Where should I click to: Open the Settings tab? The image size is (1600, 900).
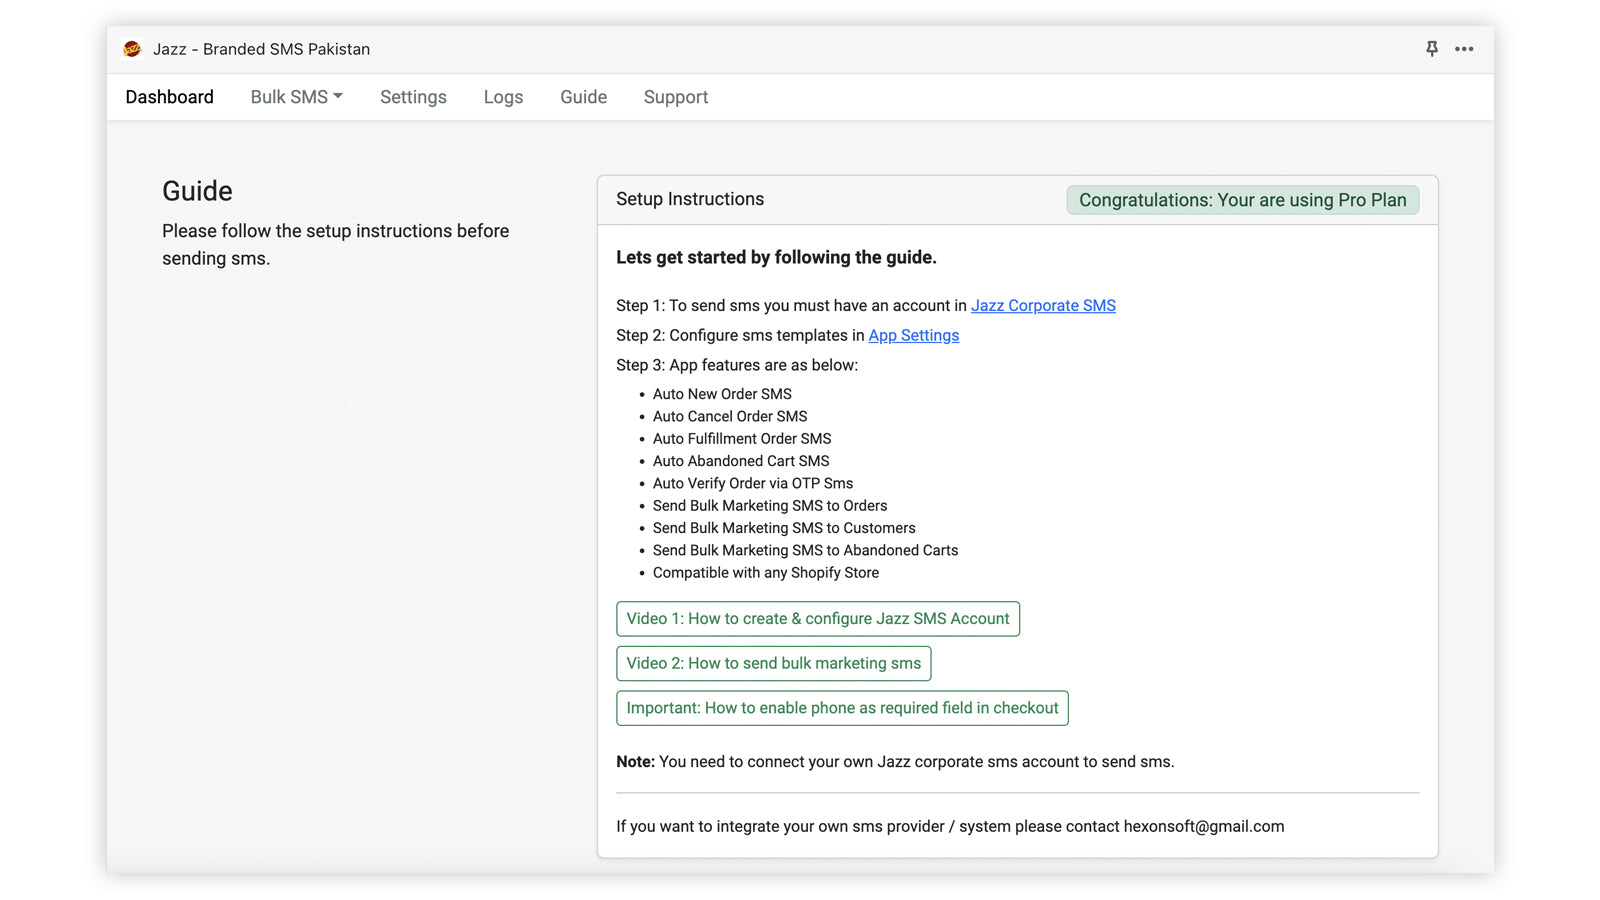(413, 97)
